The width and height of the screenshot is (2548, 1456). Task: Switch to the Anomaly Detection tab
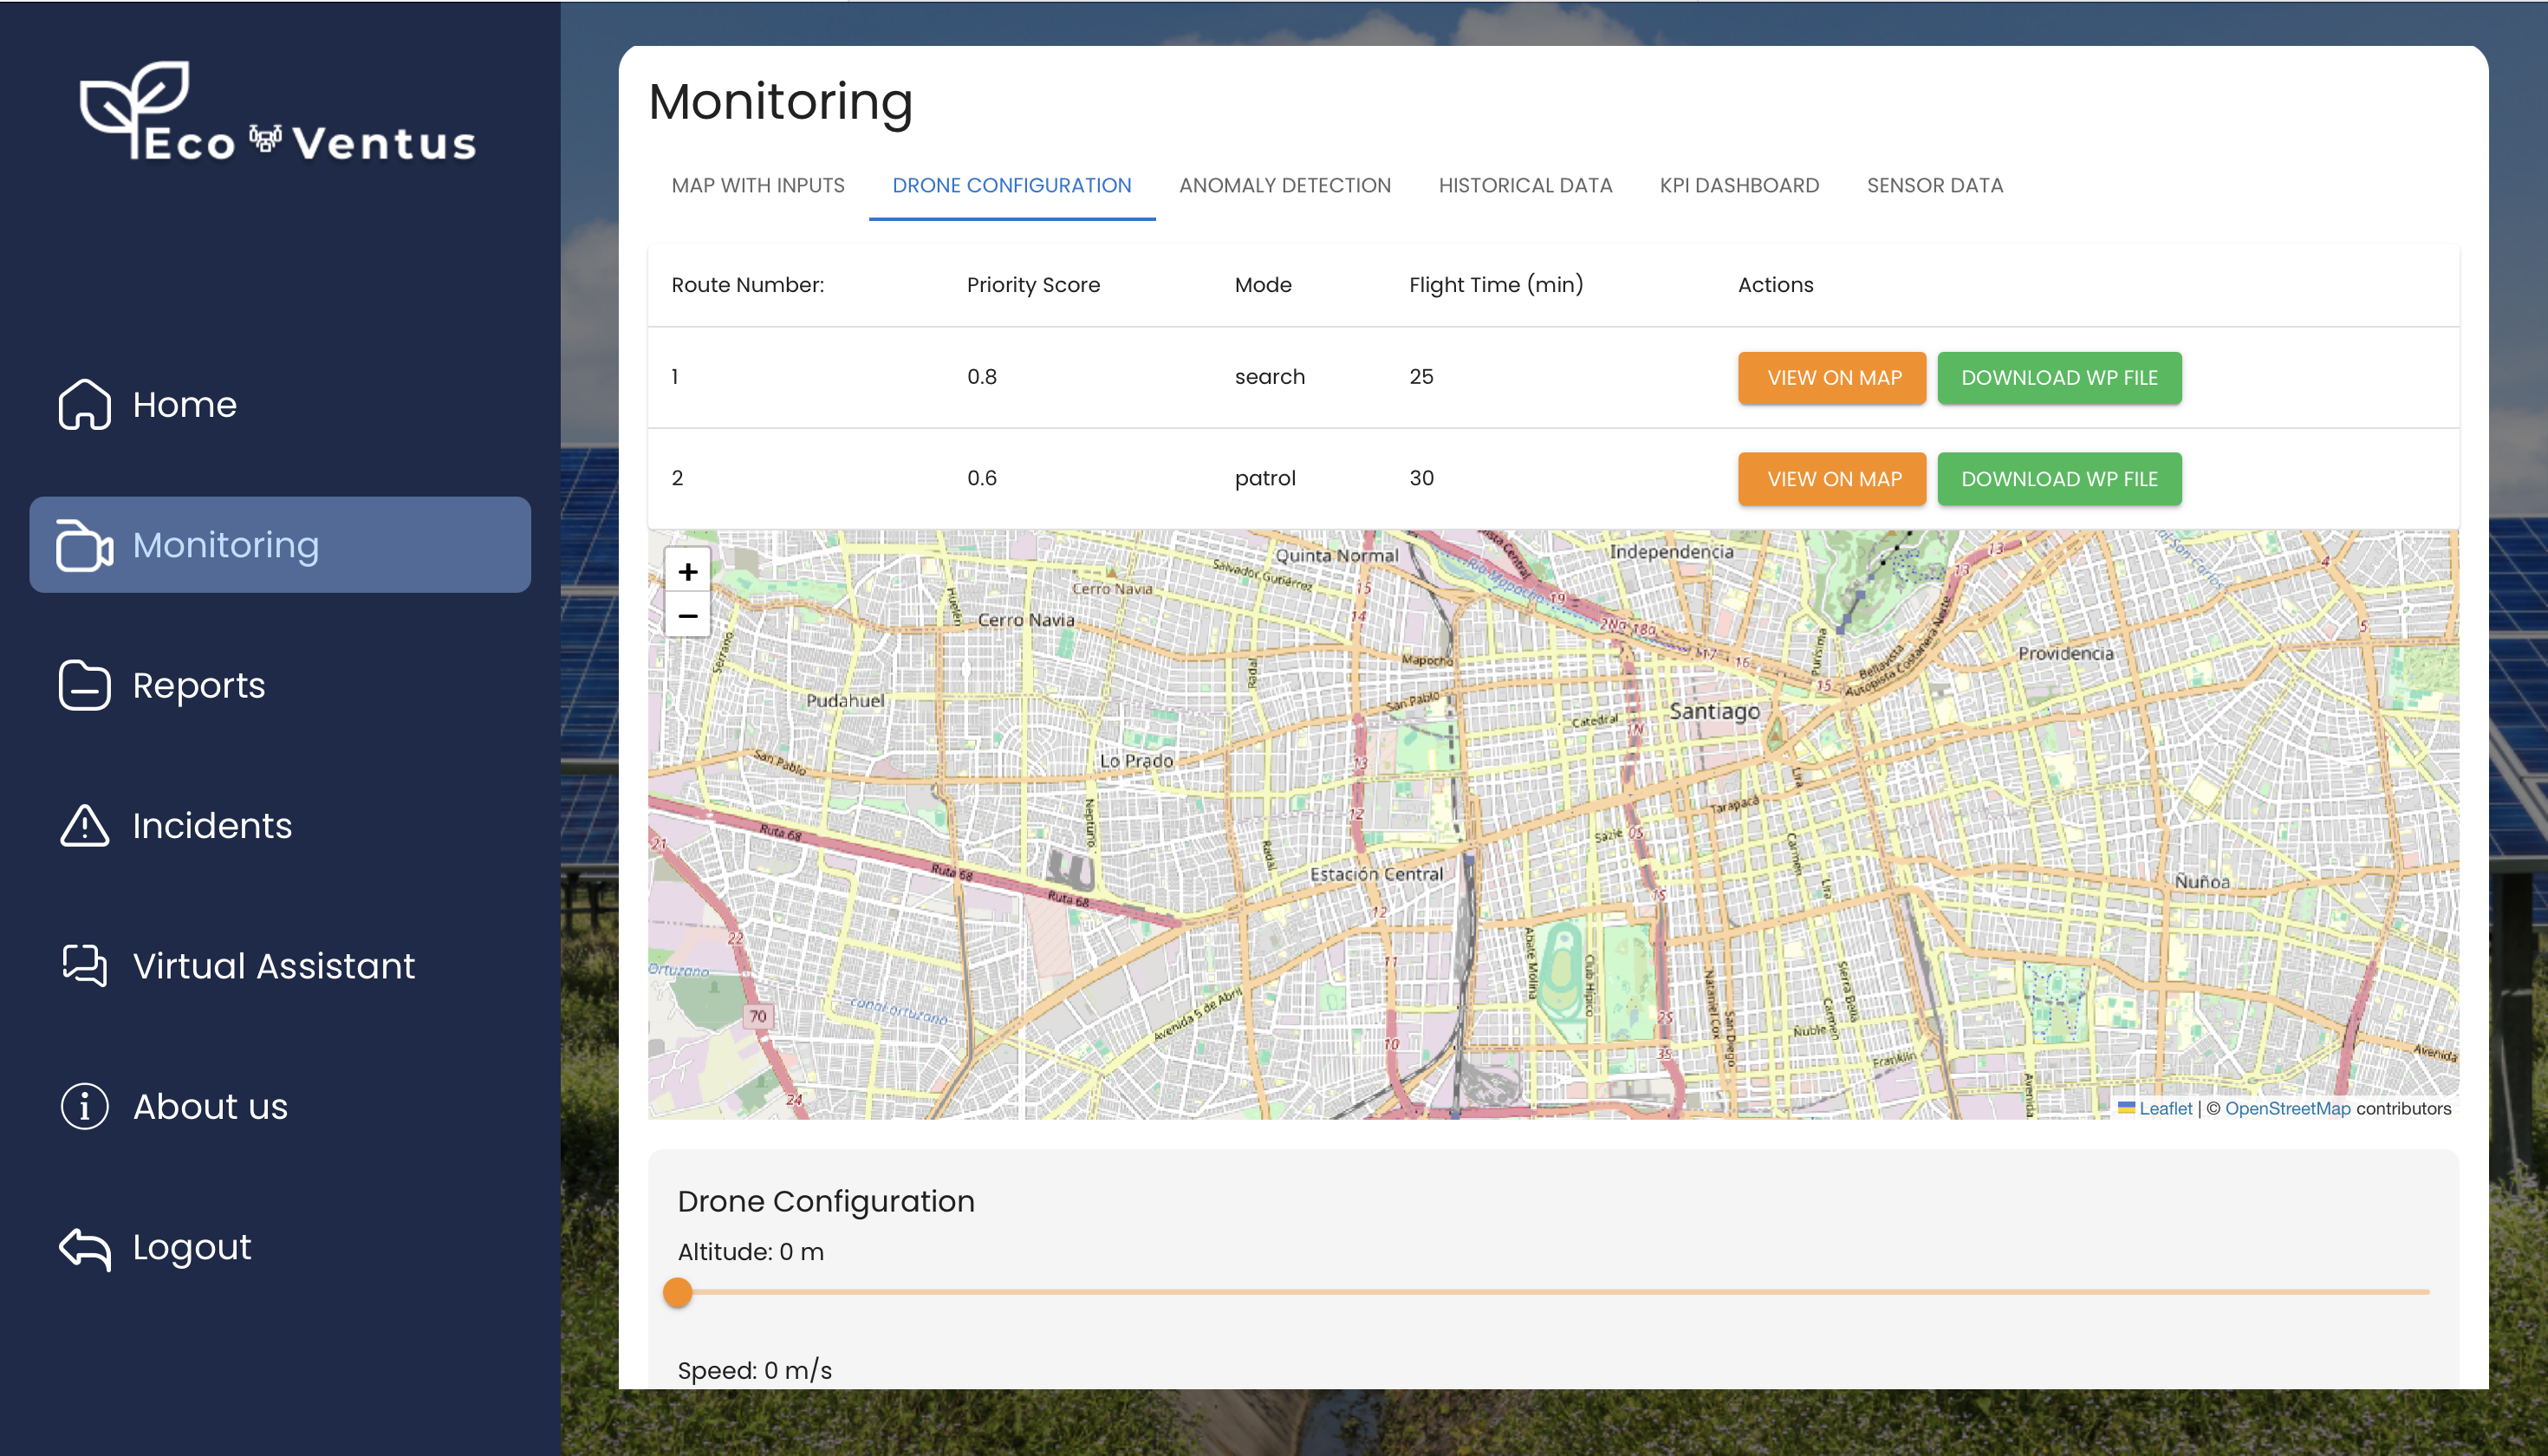pyautogui.click(x=1286, y=185)
